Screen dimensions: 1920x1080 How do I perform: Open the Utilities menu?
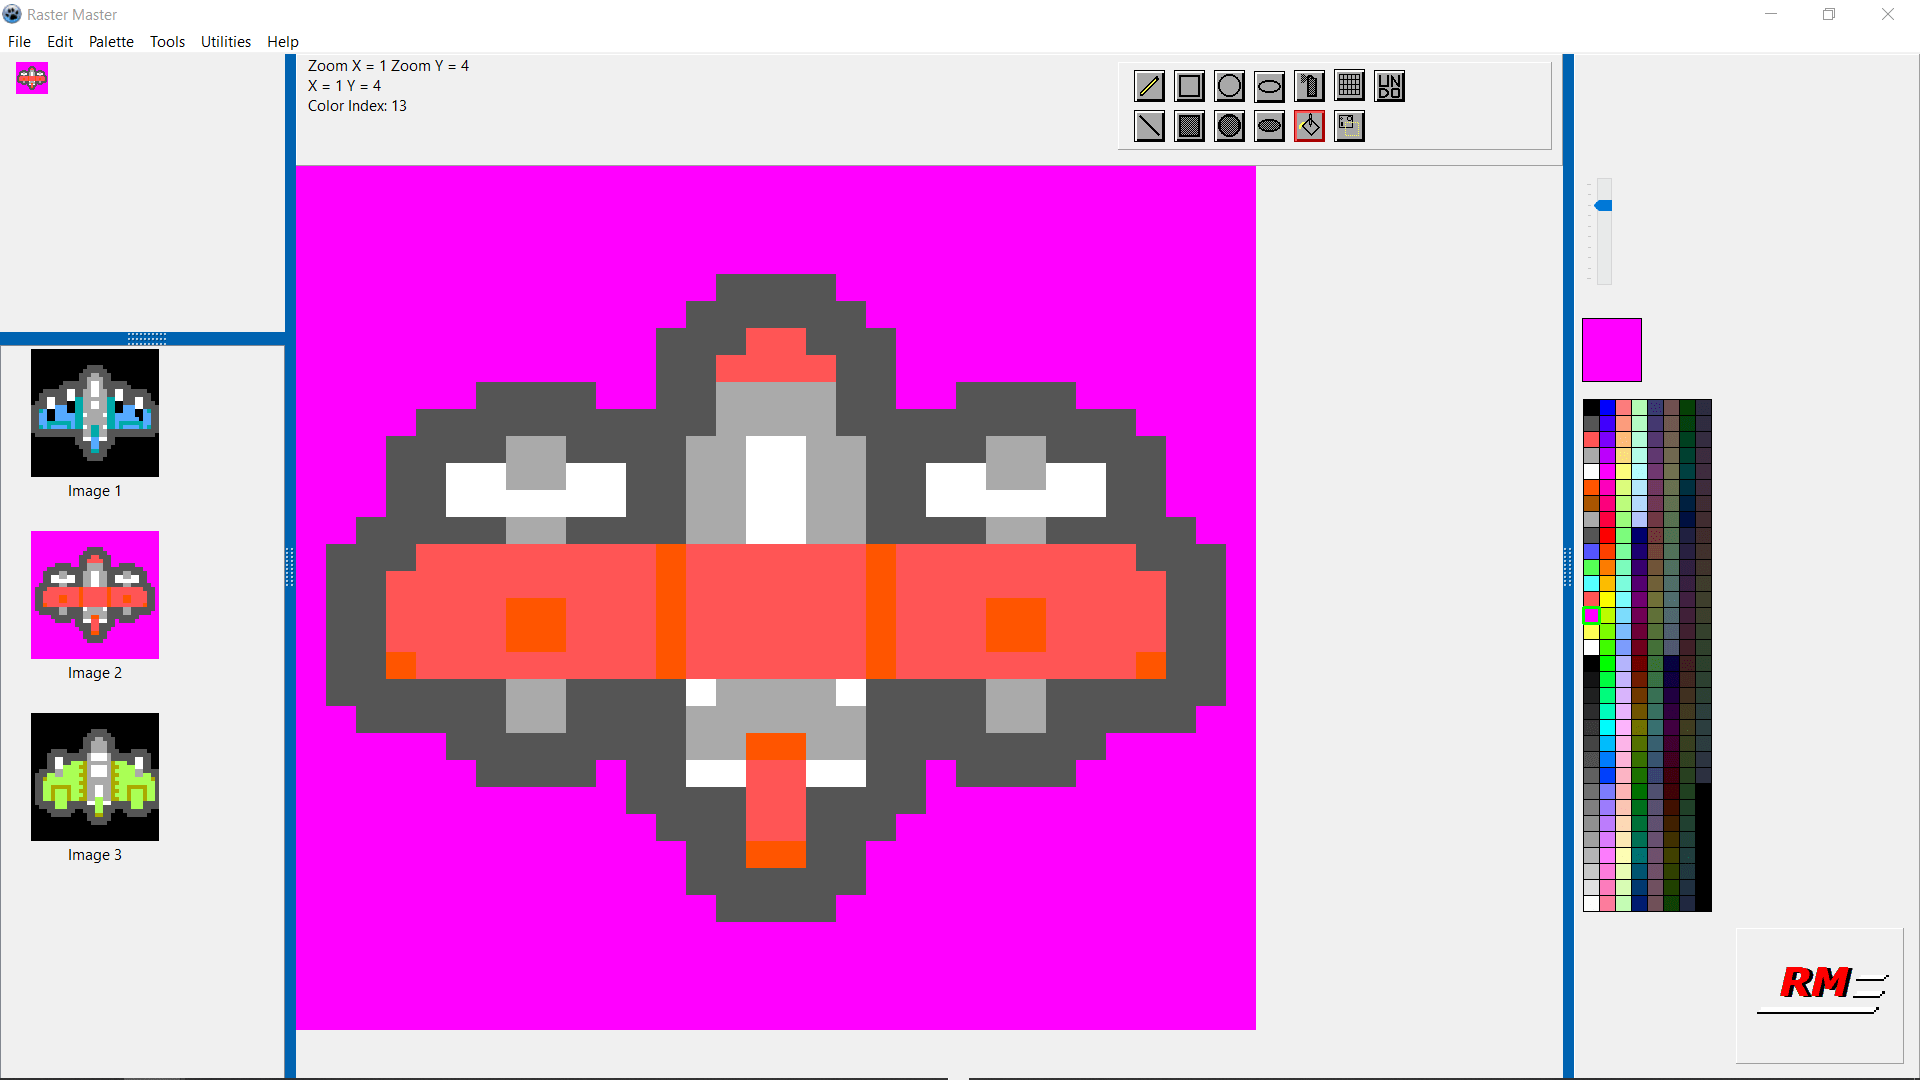(225, 41)
